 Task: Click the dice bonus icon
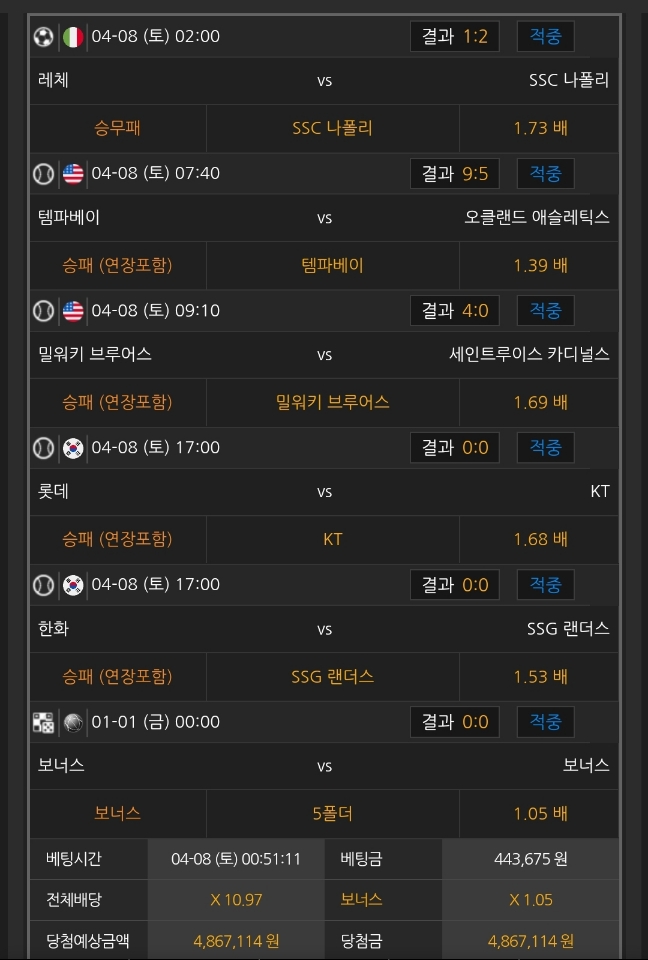click(x=43, y=722)
